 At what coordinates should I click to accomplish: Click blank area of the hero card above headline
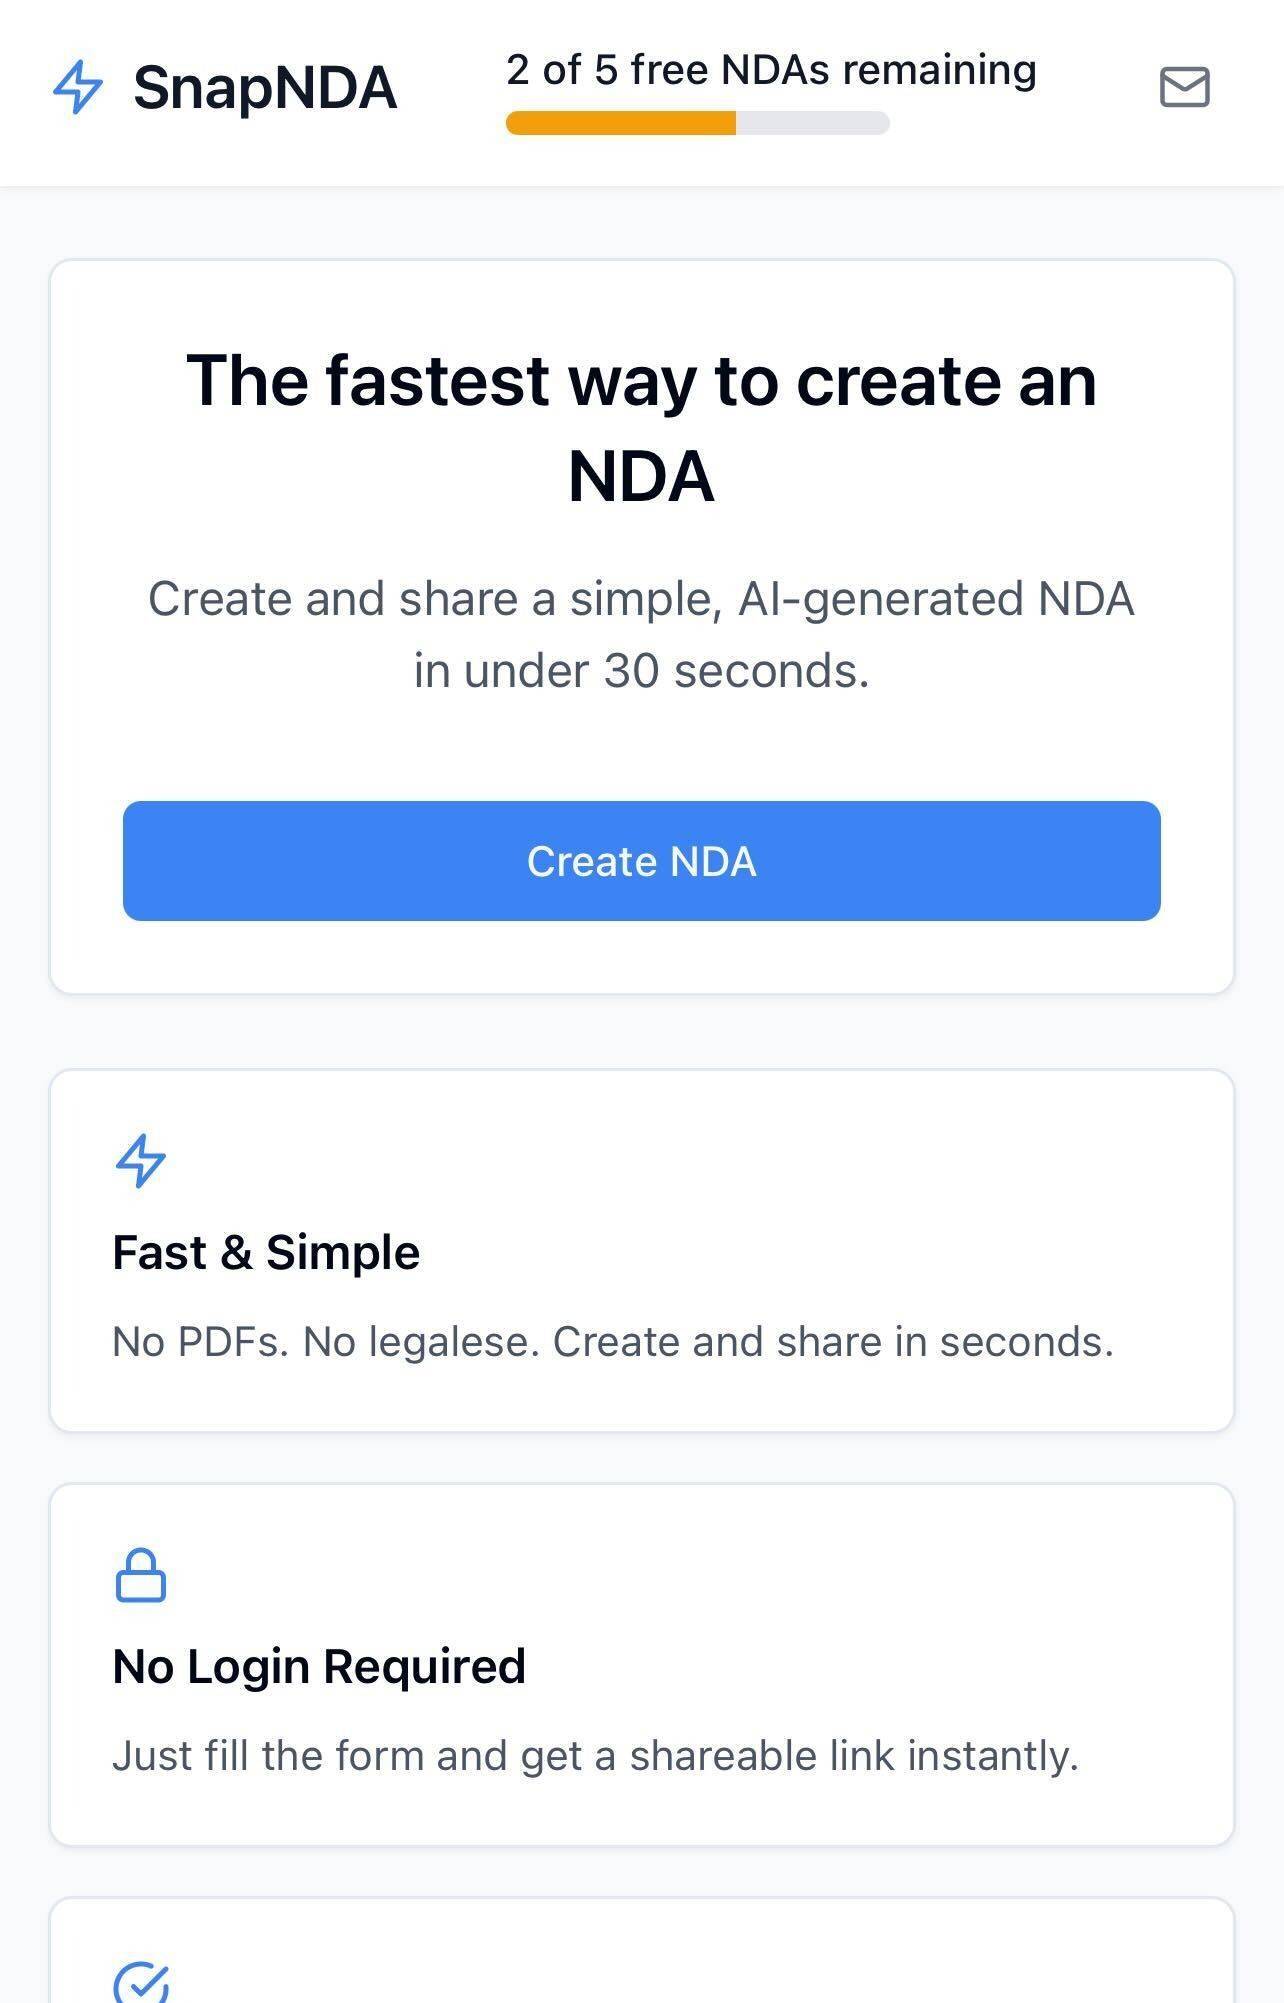click(x=641, y=300)
